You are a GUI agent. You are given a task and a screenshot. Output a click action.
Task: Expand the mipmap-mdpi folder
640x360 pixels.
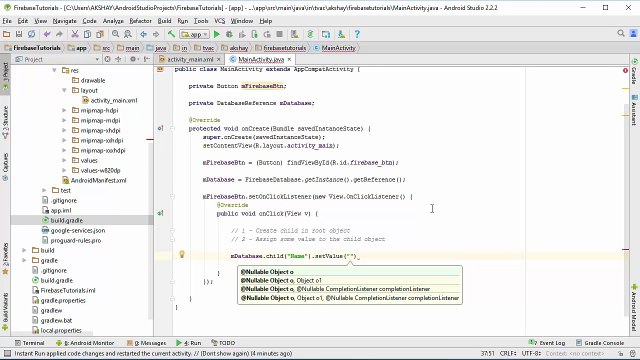pos(64,120)
